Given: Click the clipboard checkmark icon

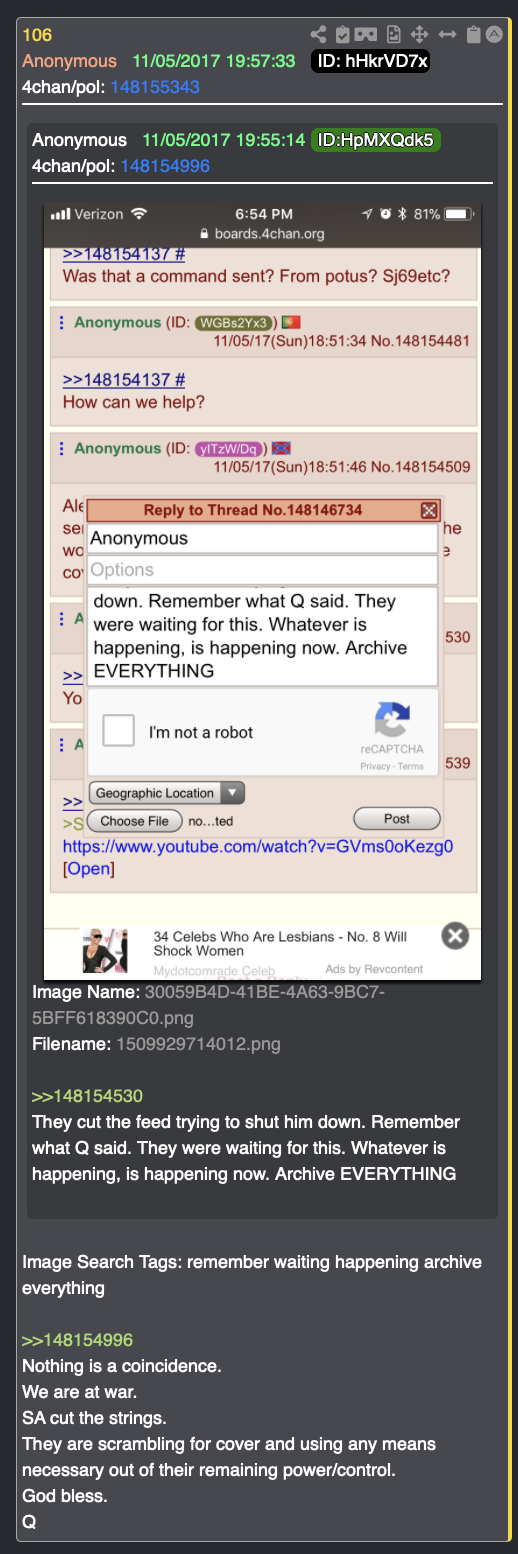Looking at the screenshot, I should click(x=344, y=35).
